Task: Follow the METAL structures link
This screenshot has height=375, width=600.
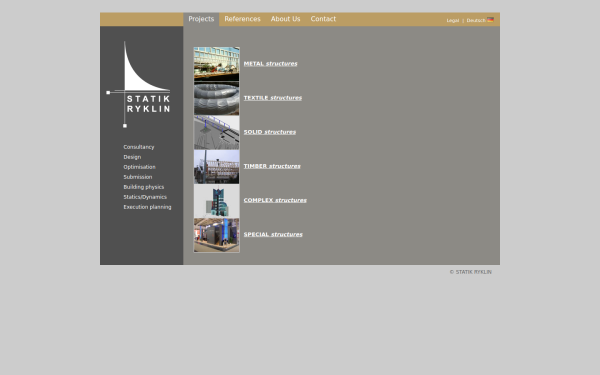Action: pos(271,64)
